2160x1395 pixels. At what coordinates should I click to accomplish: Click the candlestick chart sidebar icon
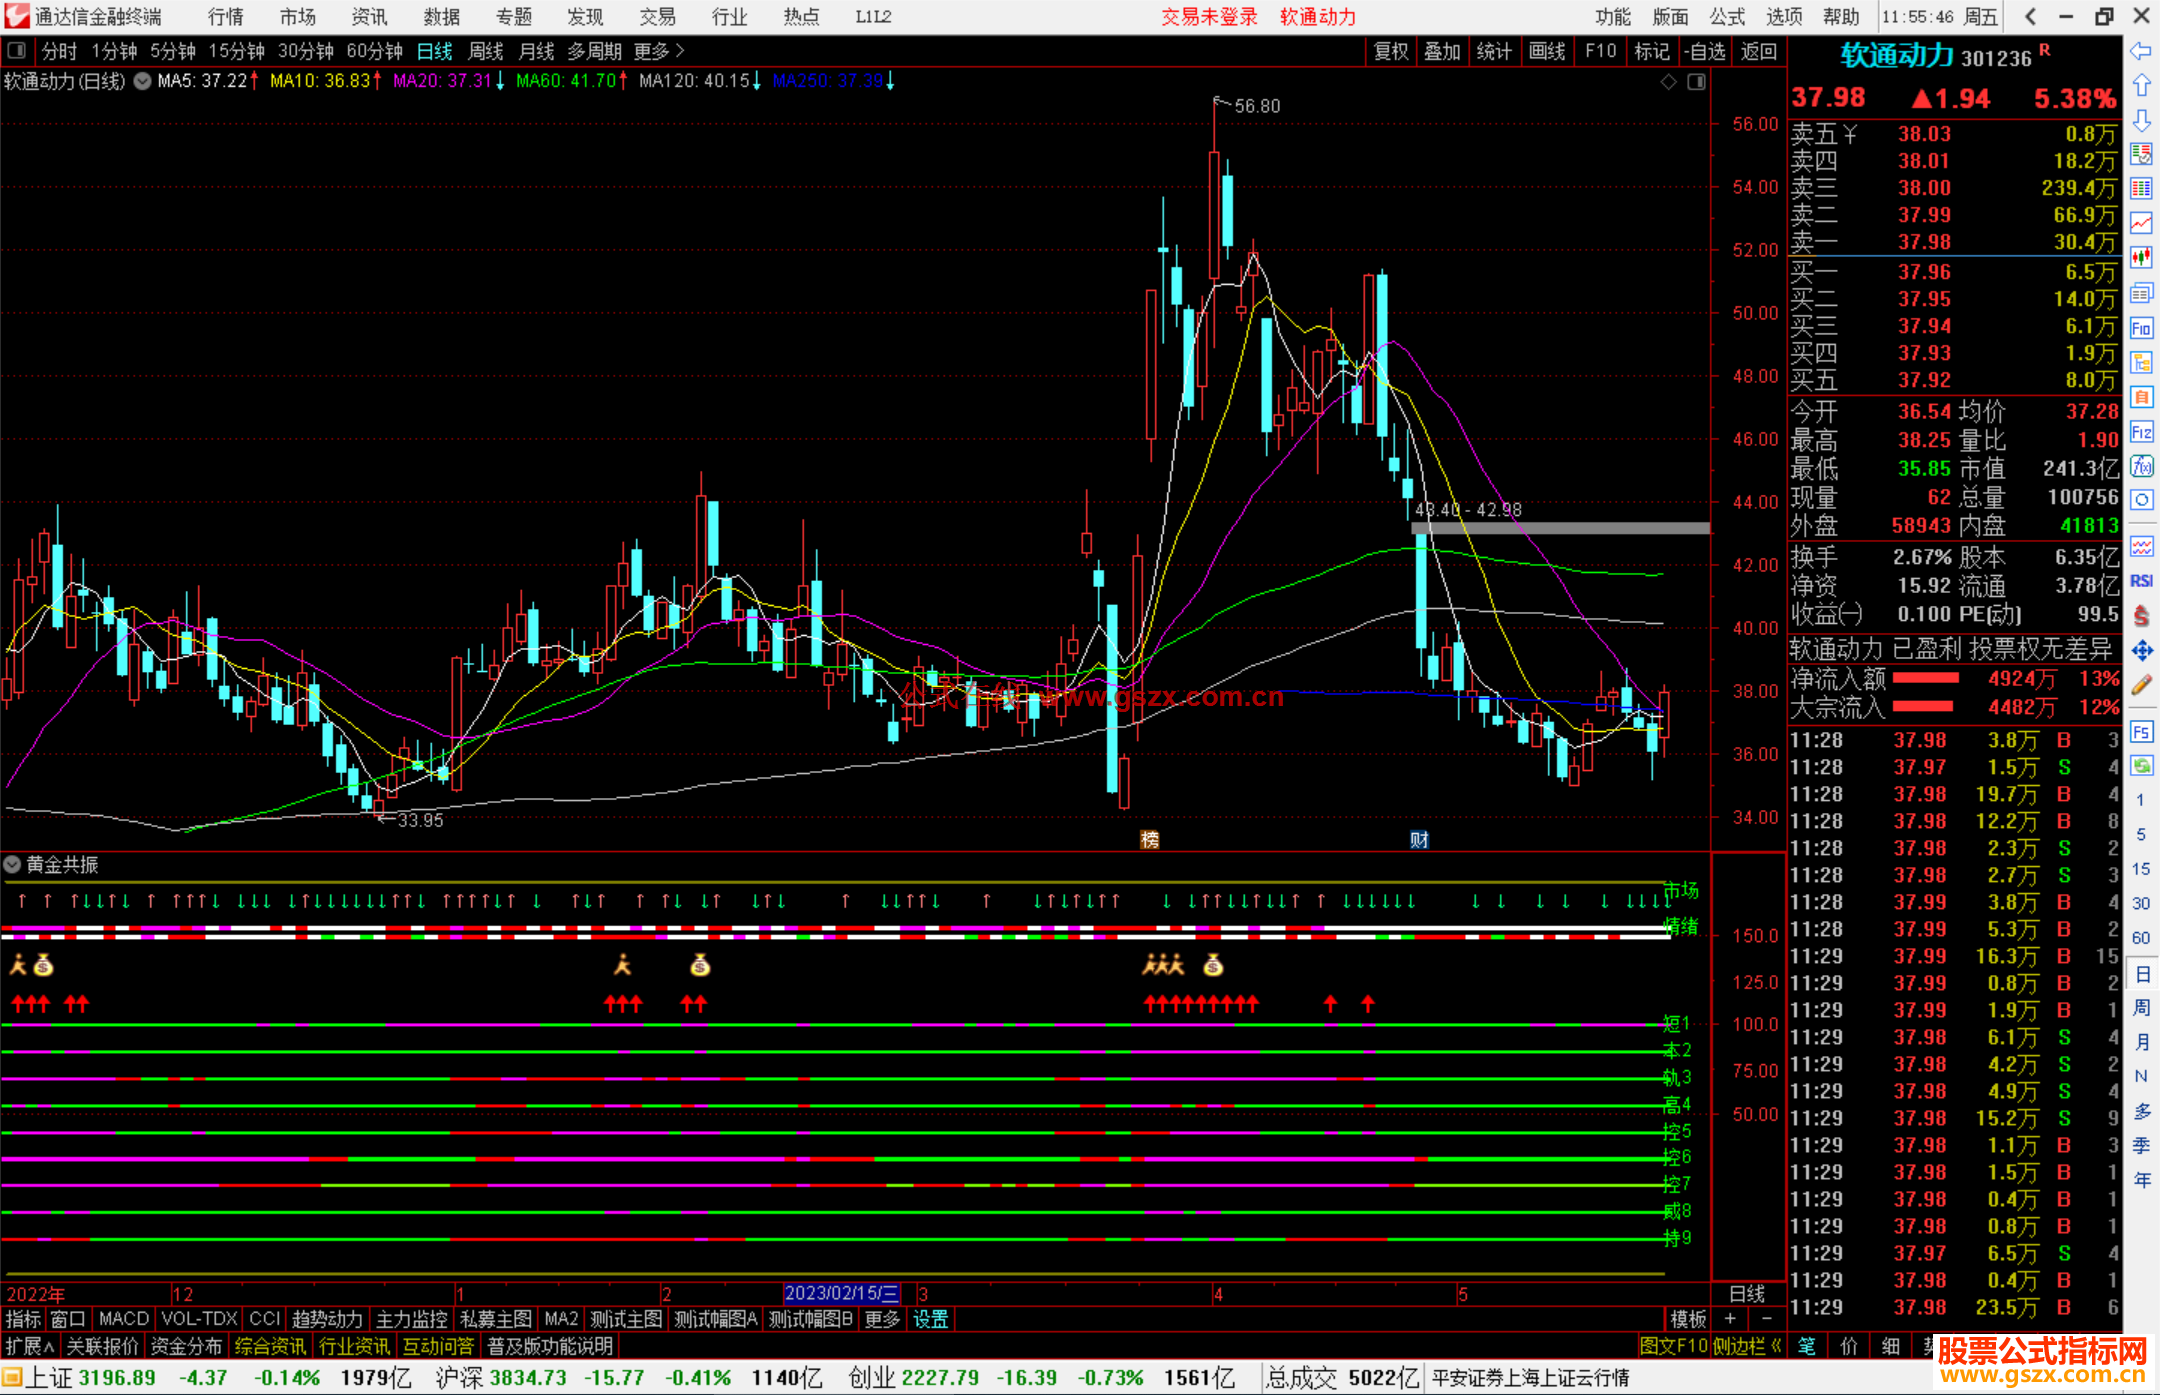click(2141, 257)
